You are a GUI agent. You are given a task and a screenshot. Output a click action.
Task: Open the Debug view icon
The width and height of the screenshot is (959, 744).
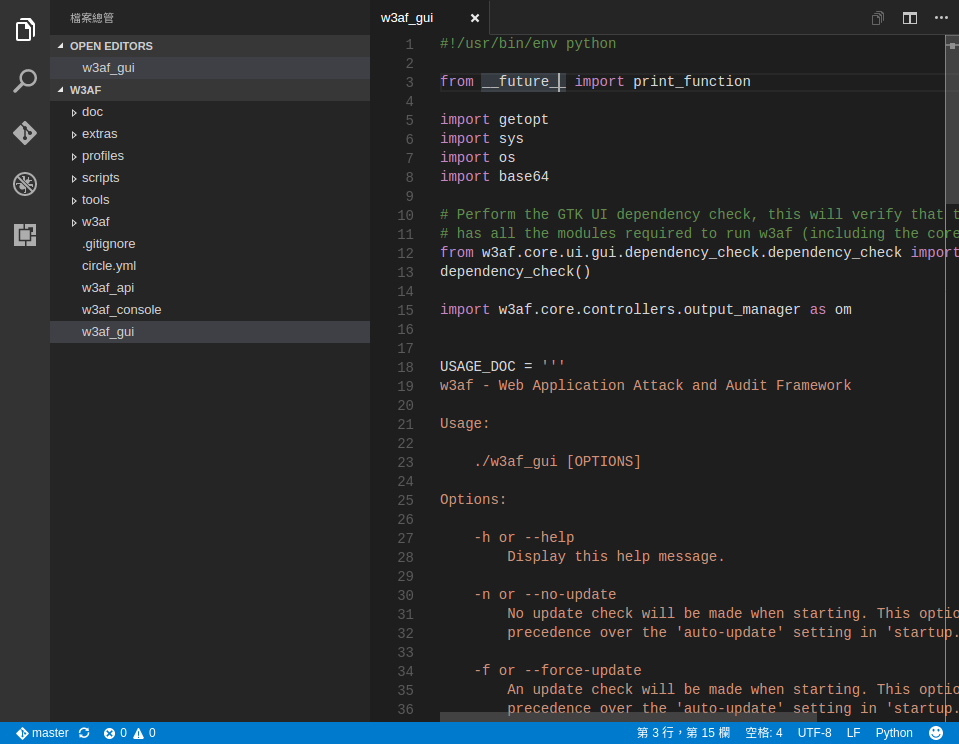click(25, 184)
